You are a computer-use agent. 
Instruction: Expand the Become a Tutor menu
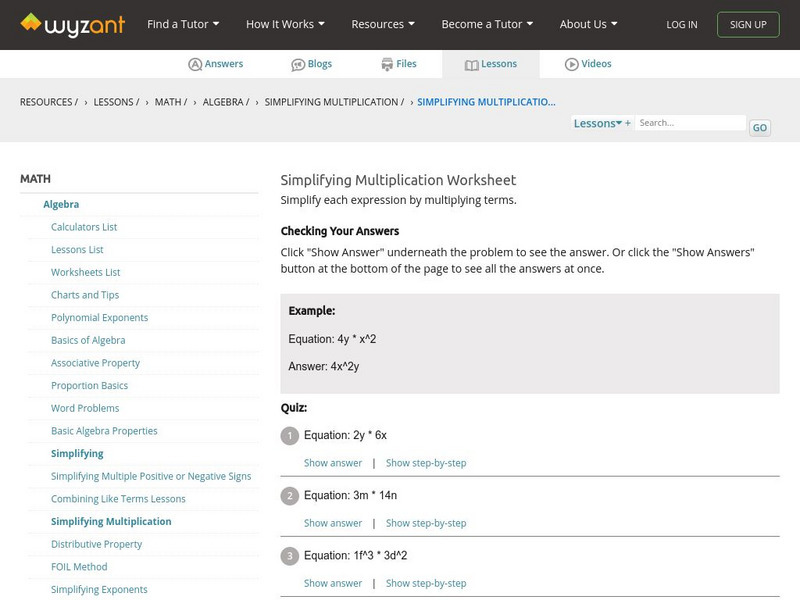(x=487, y=24)
